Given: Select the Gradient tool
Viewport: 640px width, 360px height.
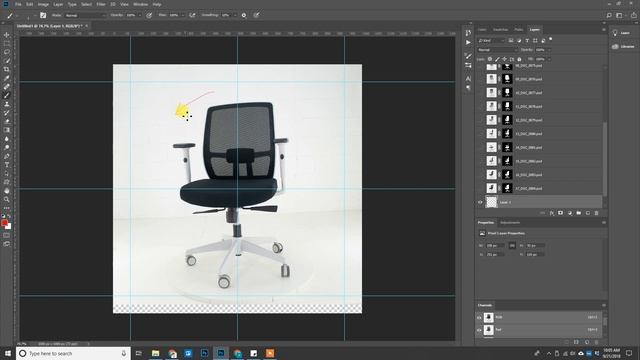Looking at the screenshot, I should tap(7, 130).
